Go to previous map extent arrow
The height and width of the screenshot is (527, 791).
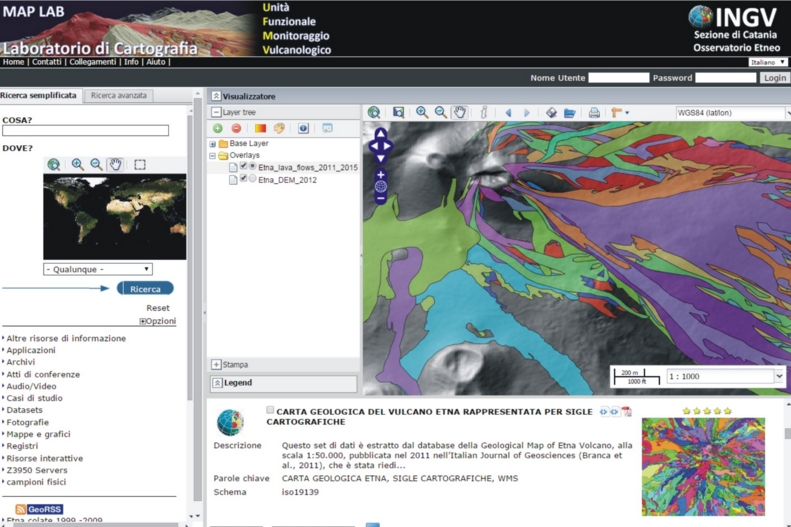coord(508,113)
